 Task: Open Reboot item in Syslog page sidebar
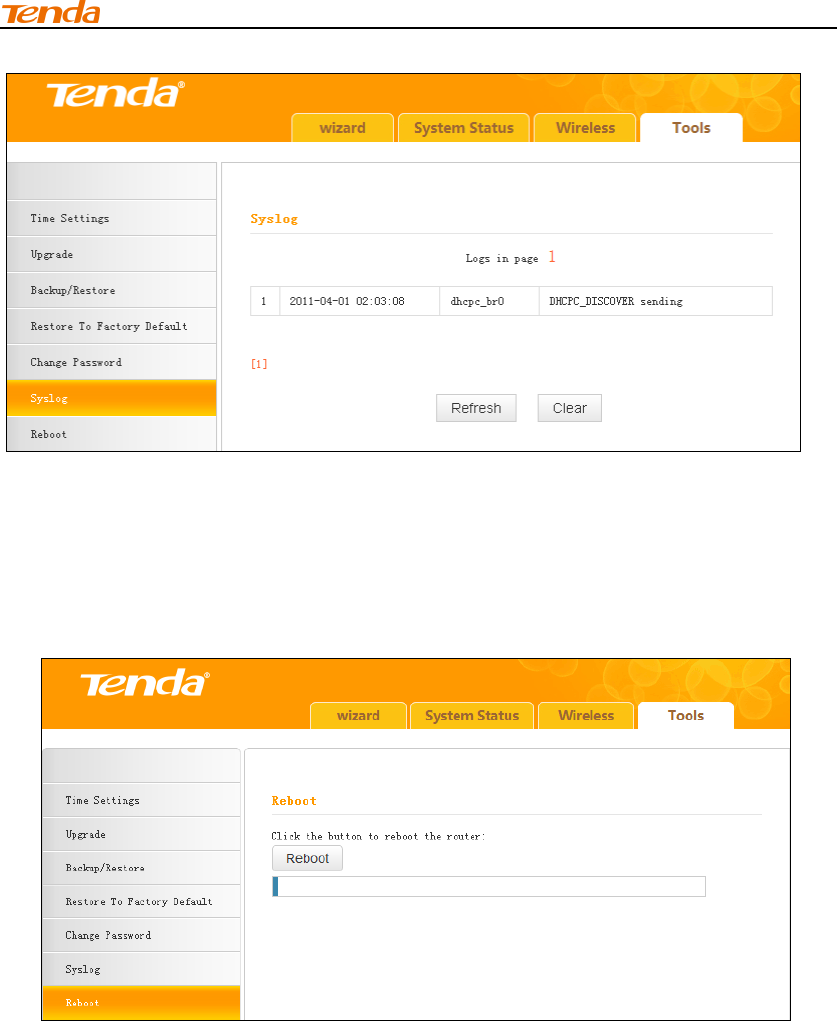point(111,434)
